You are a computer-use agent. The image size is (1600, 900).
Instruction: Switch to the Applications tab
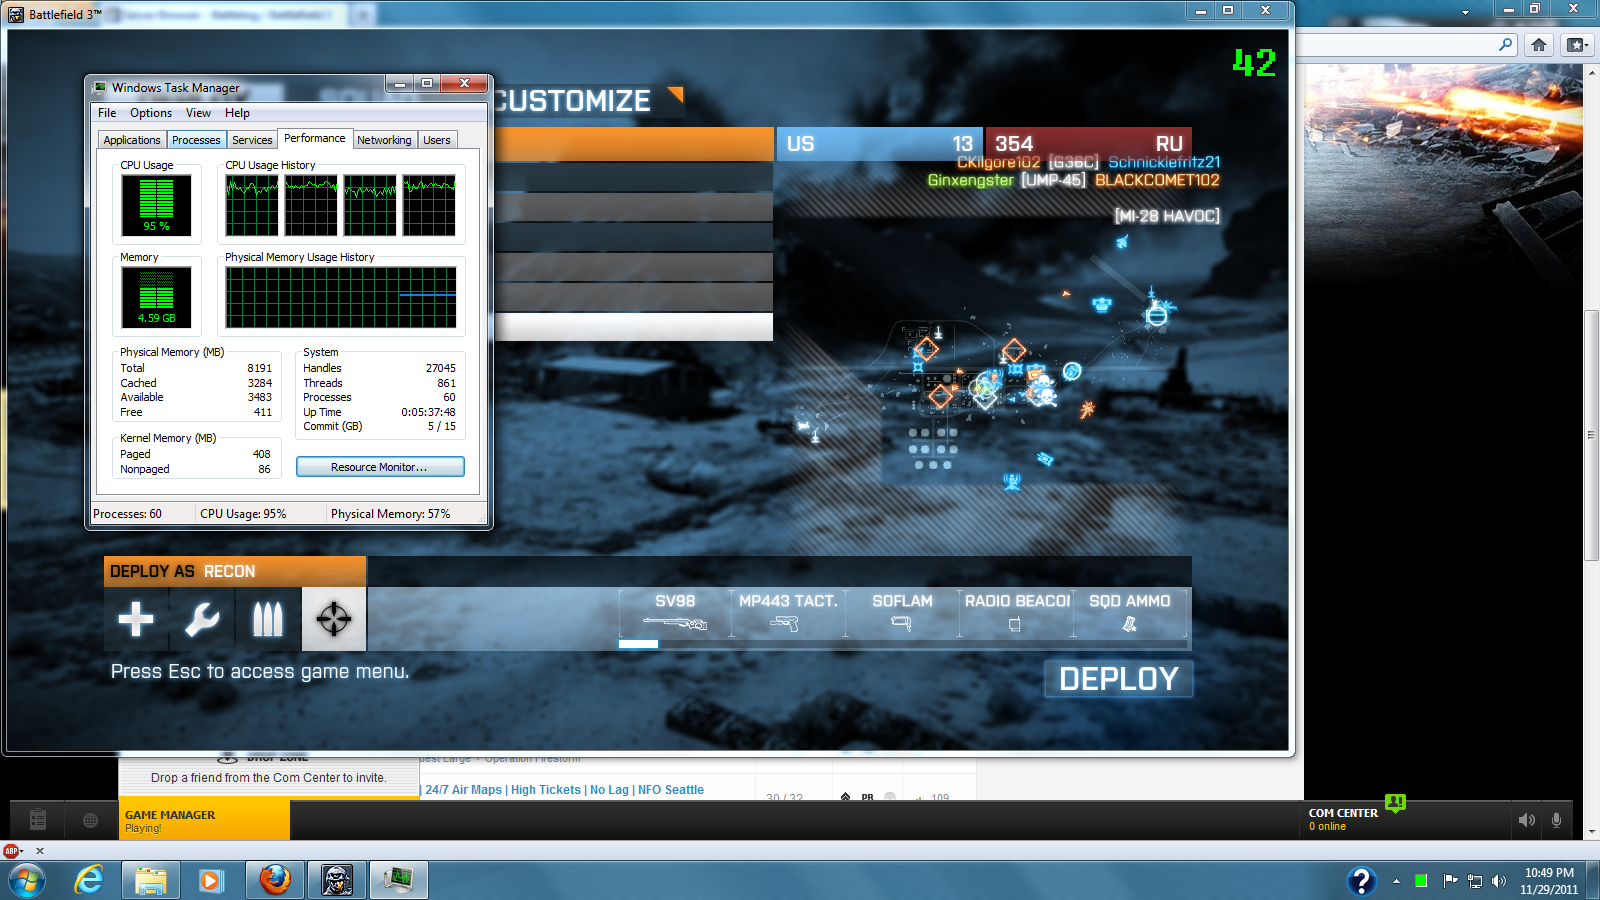pos(132,140)
